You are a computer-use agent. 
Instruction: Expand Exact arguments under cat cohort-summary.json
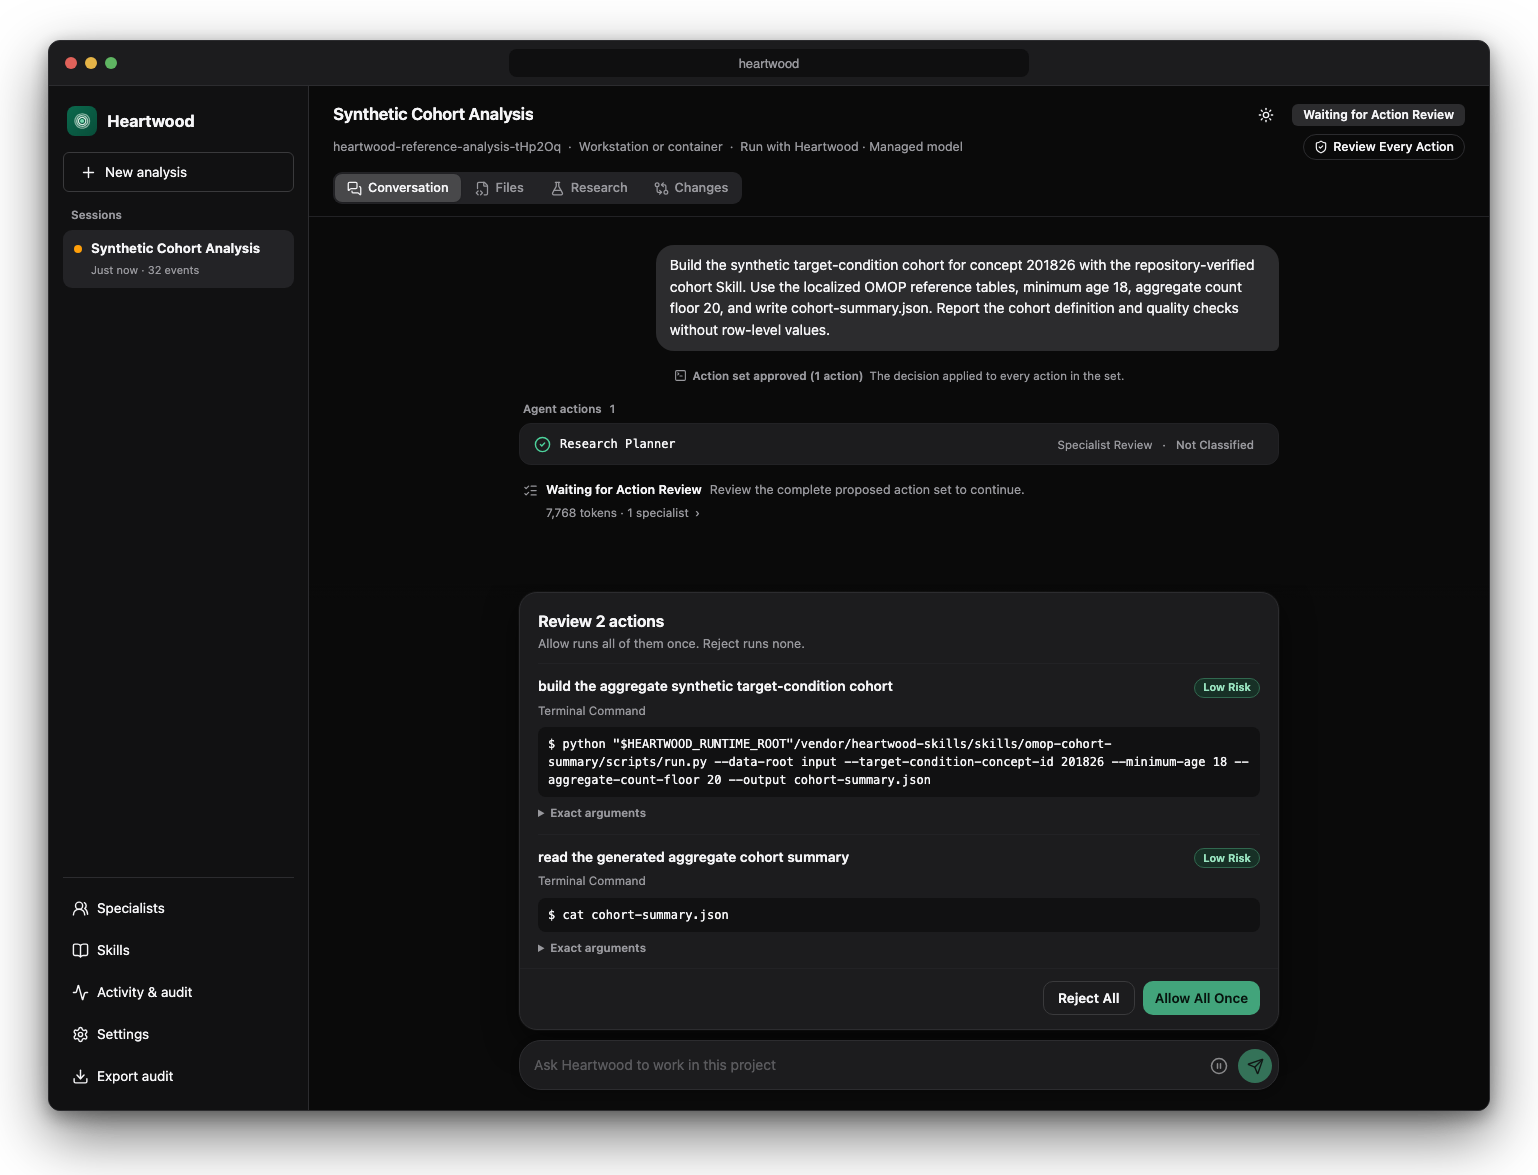592,948
